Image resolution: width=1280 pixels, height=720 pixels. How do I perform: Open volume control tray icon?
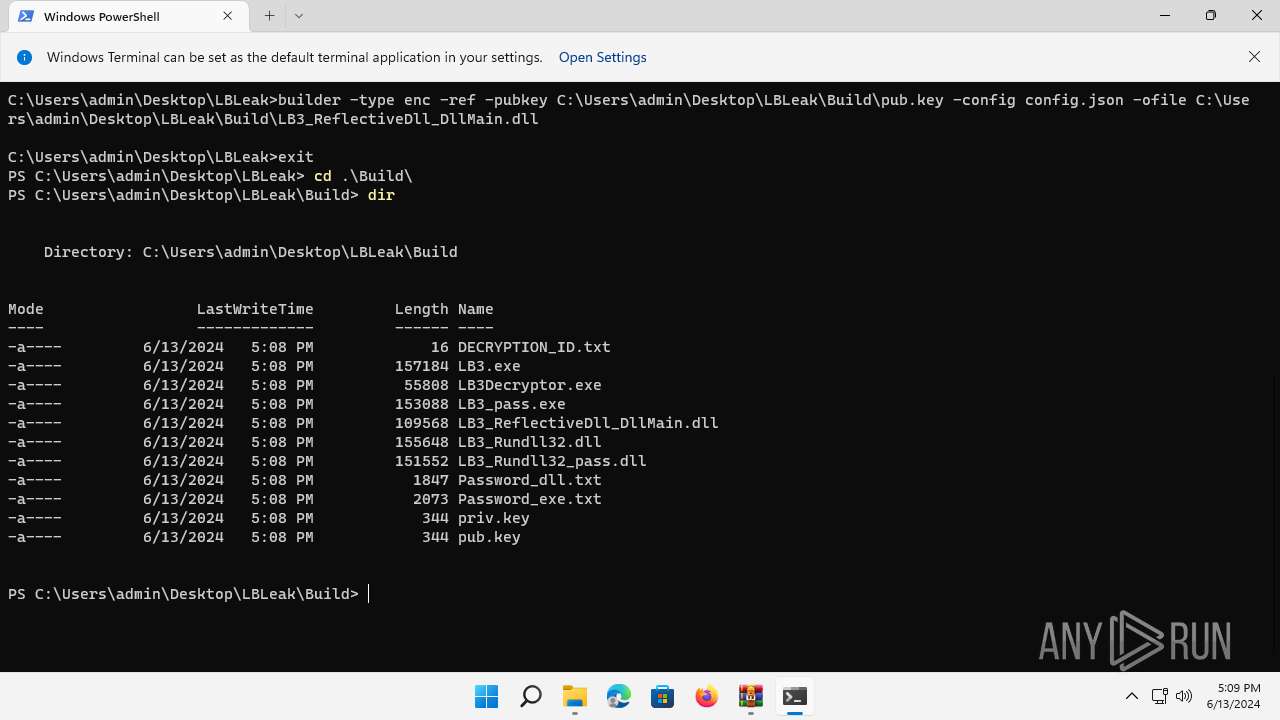tap(1185, 696)
